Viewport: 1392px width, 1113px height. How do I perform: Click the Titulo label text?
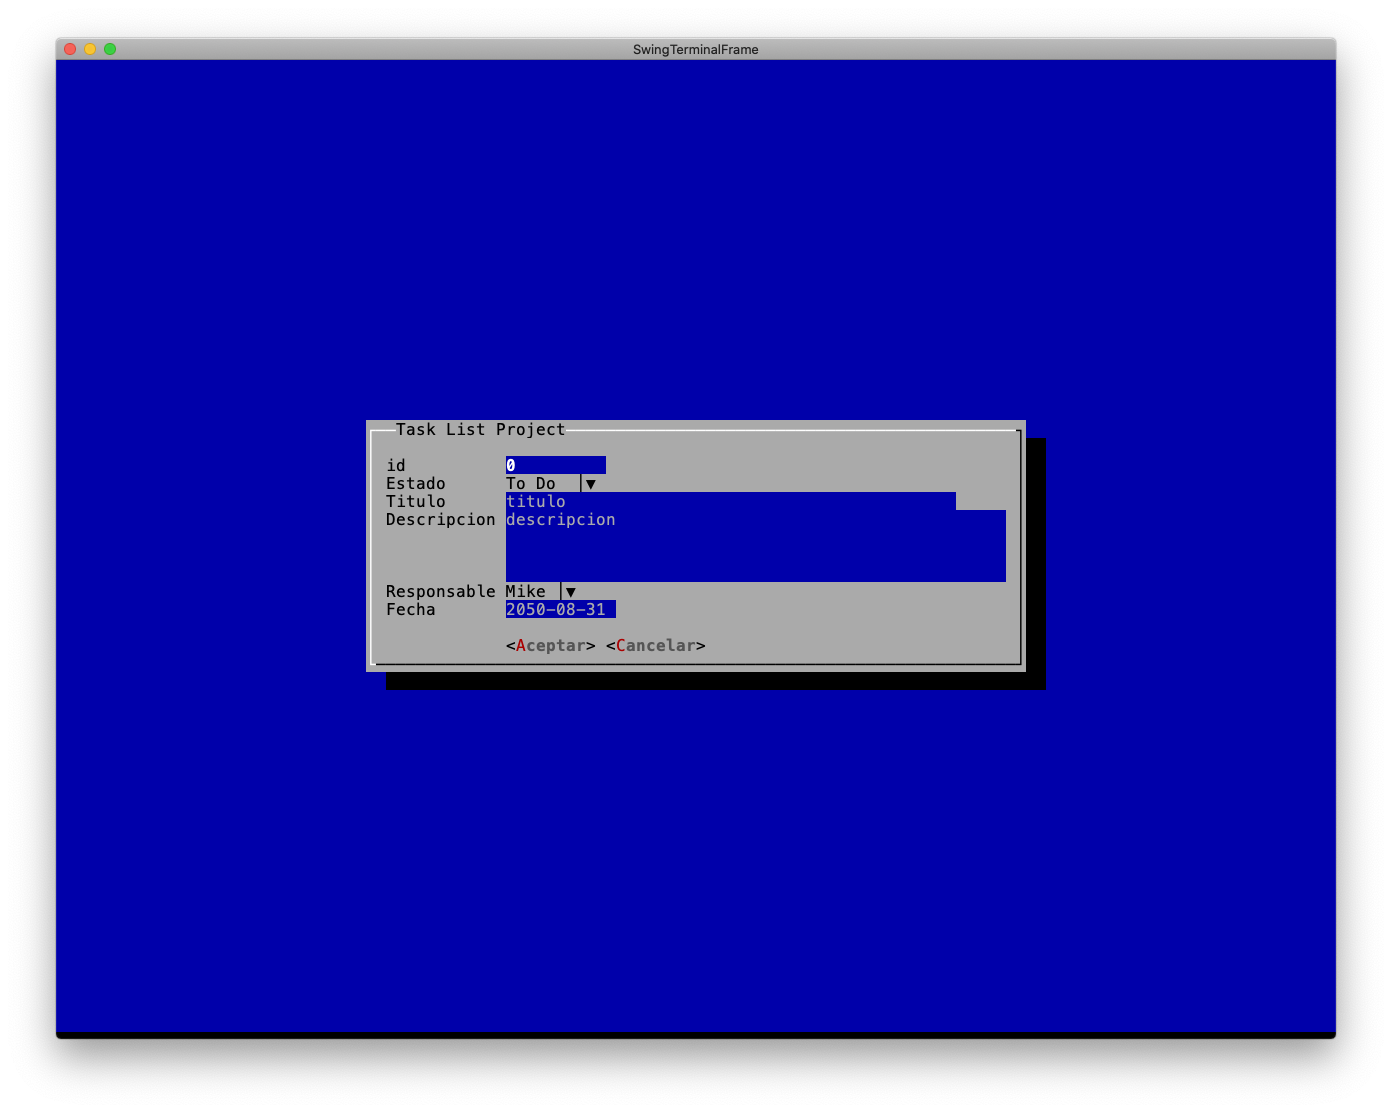tap(416, 501)
